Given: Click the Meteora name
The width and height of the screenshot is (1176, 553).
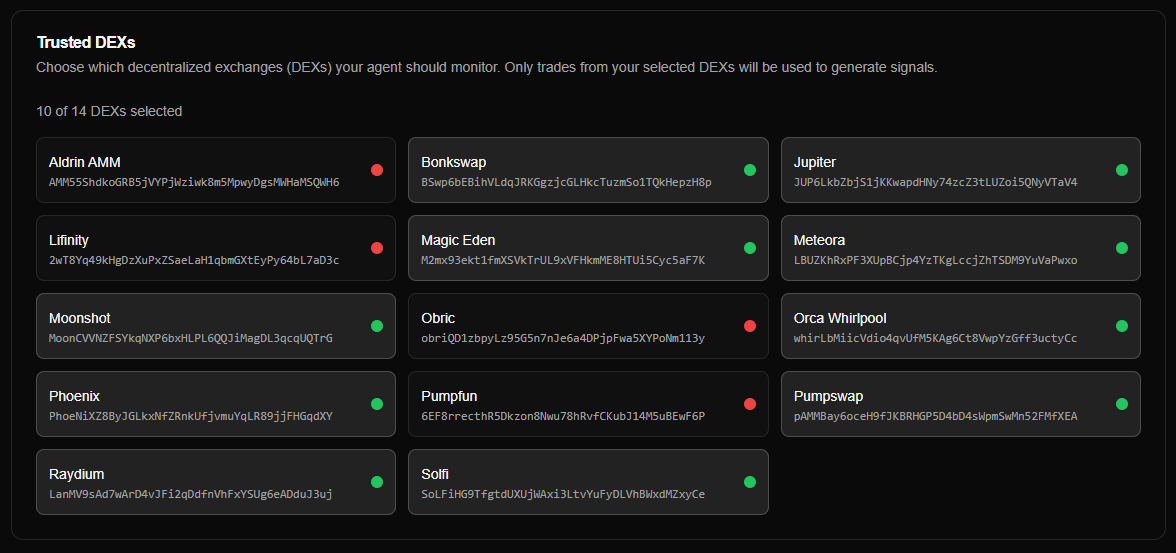Looking at the screenshot, I should click(819, 240).
